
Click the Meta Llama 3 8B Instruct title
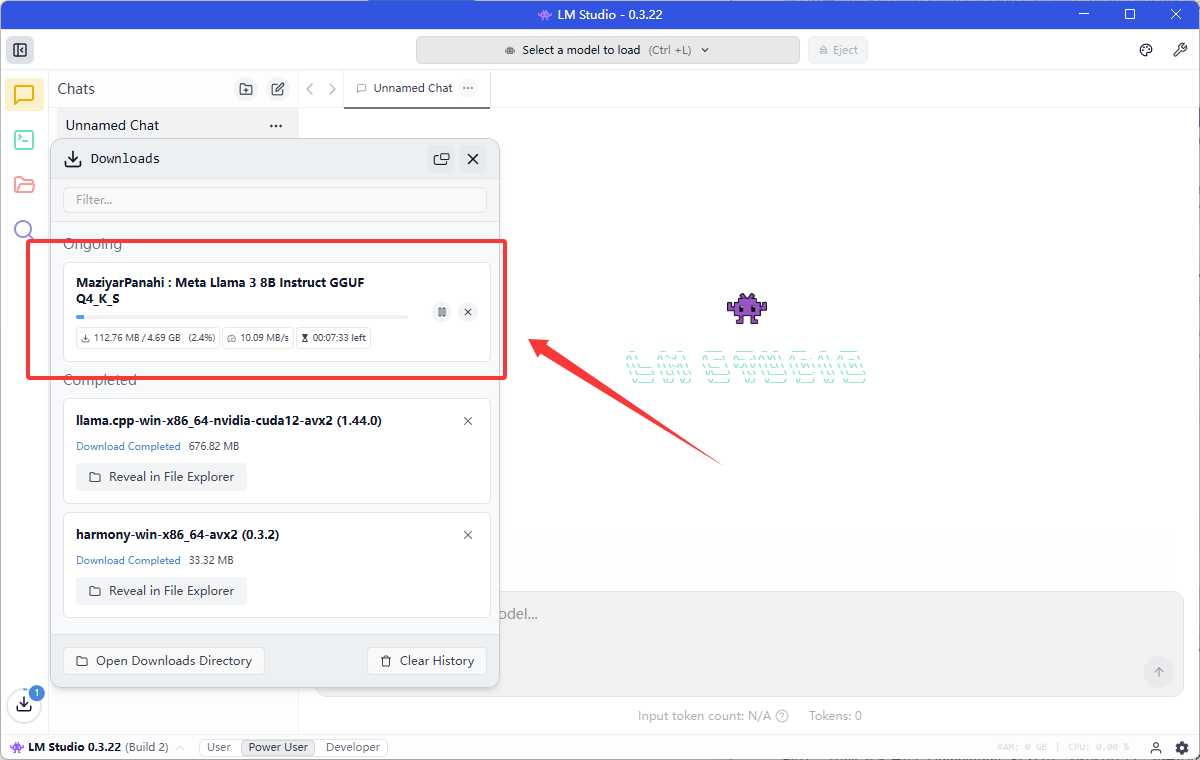click(220, 290)
